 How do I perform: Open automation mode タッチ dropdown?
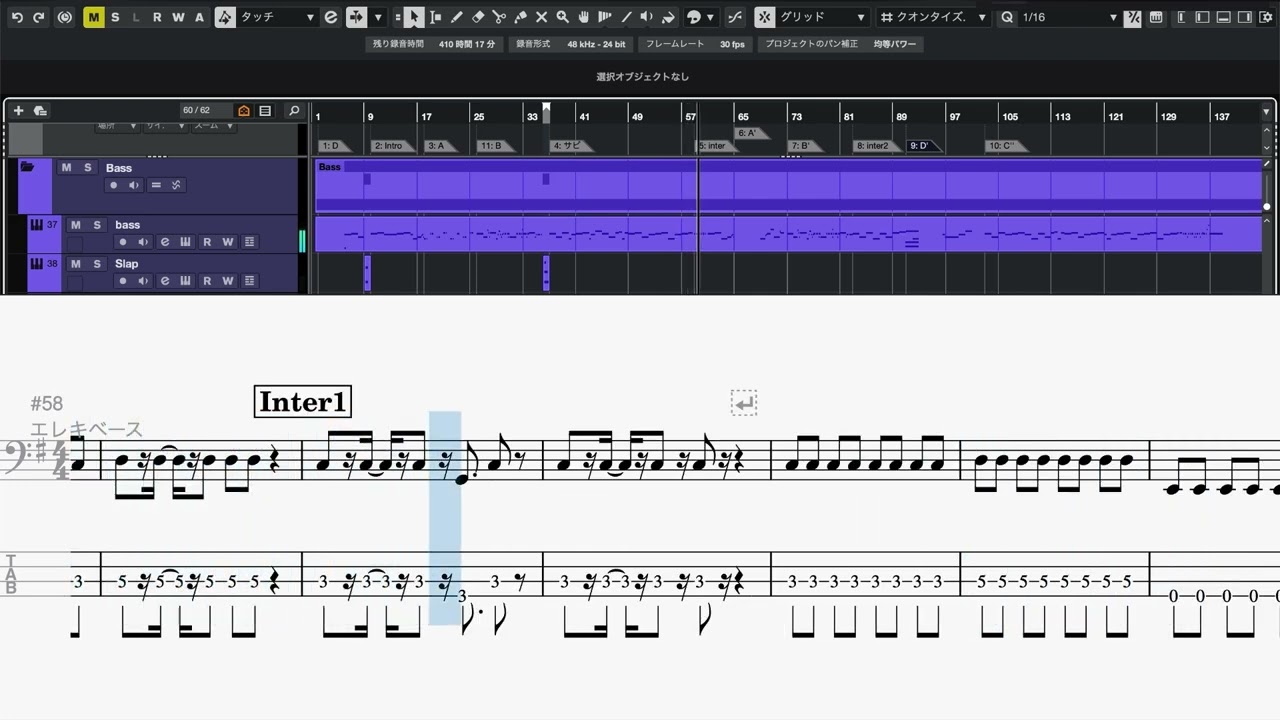pos(278,17)
